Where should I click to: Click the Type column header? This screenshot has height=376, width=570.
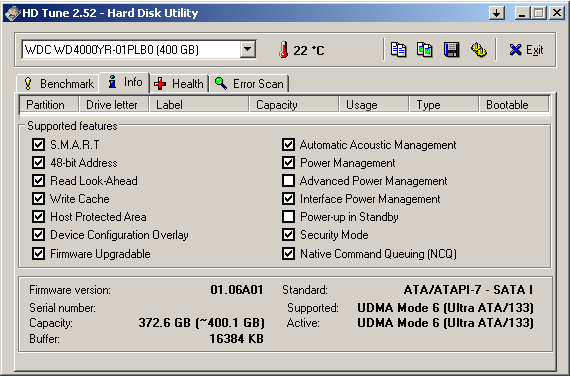click(x=444, y=105)
